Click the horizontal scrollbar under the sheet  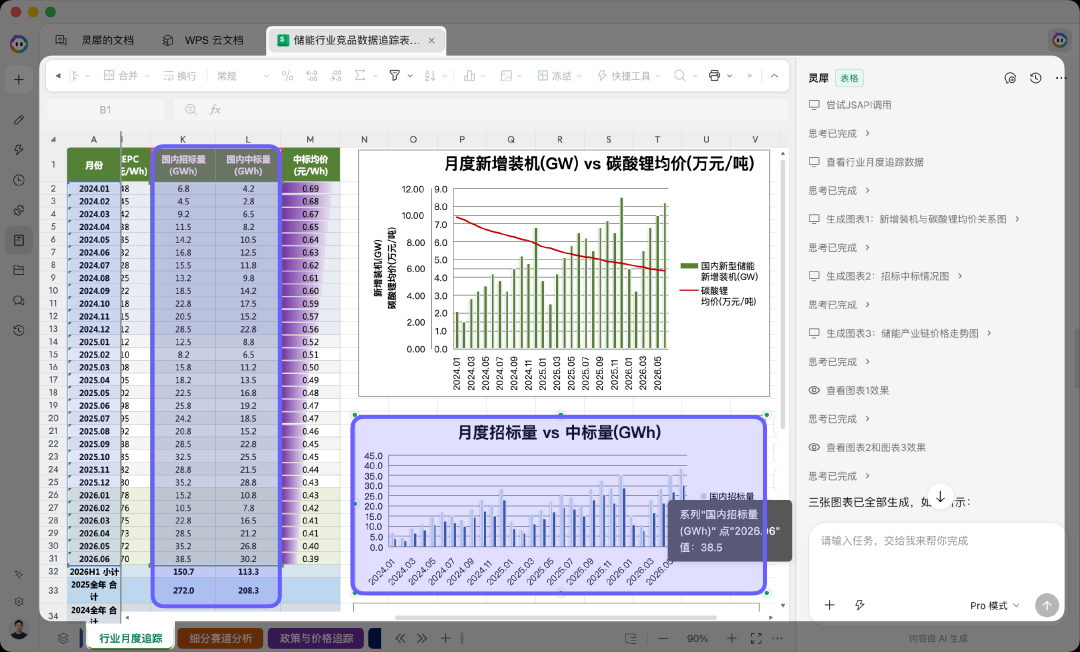(555, 618)
